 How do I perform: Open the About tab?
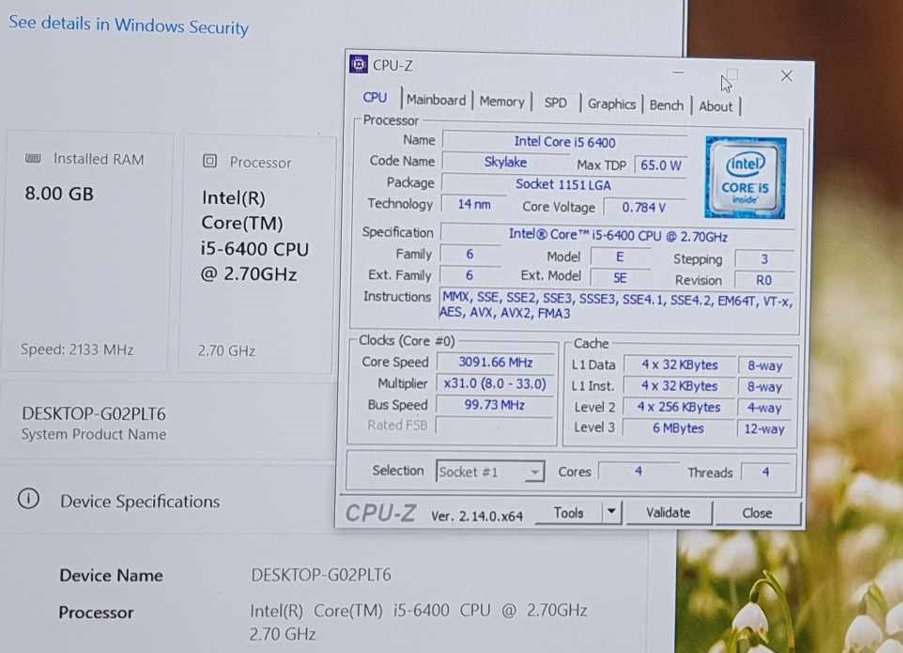point(715,107)
